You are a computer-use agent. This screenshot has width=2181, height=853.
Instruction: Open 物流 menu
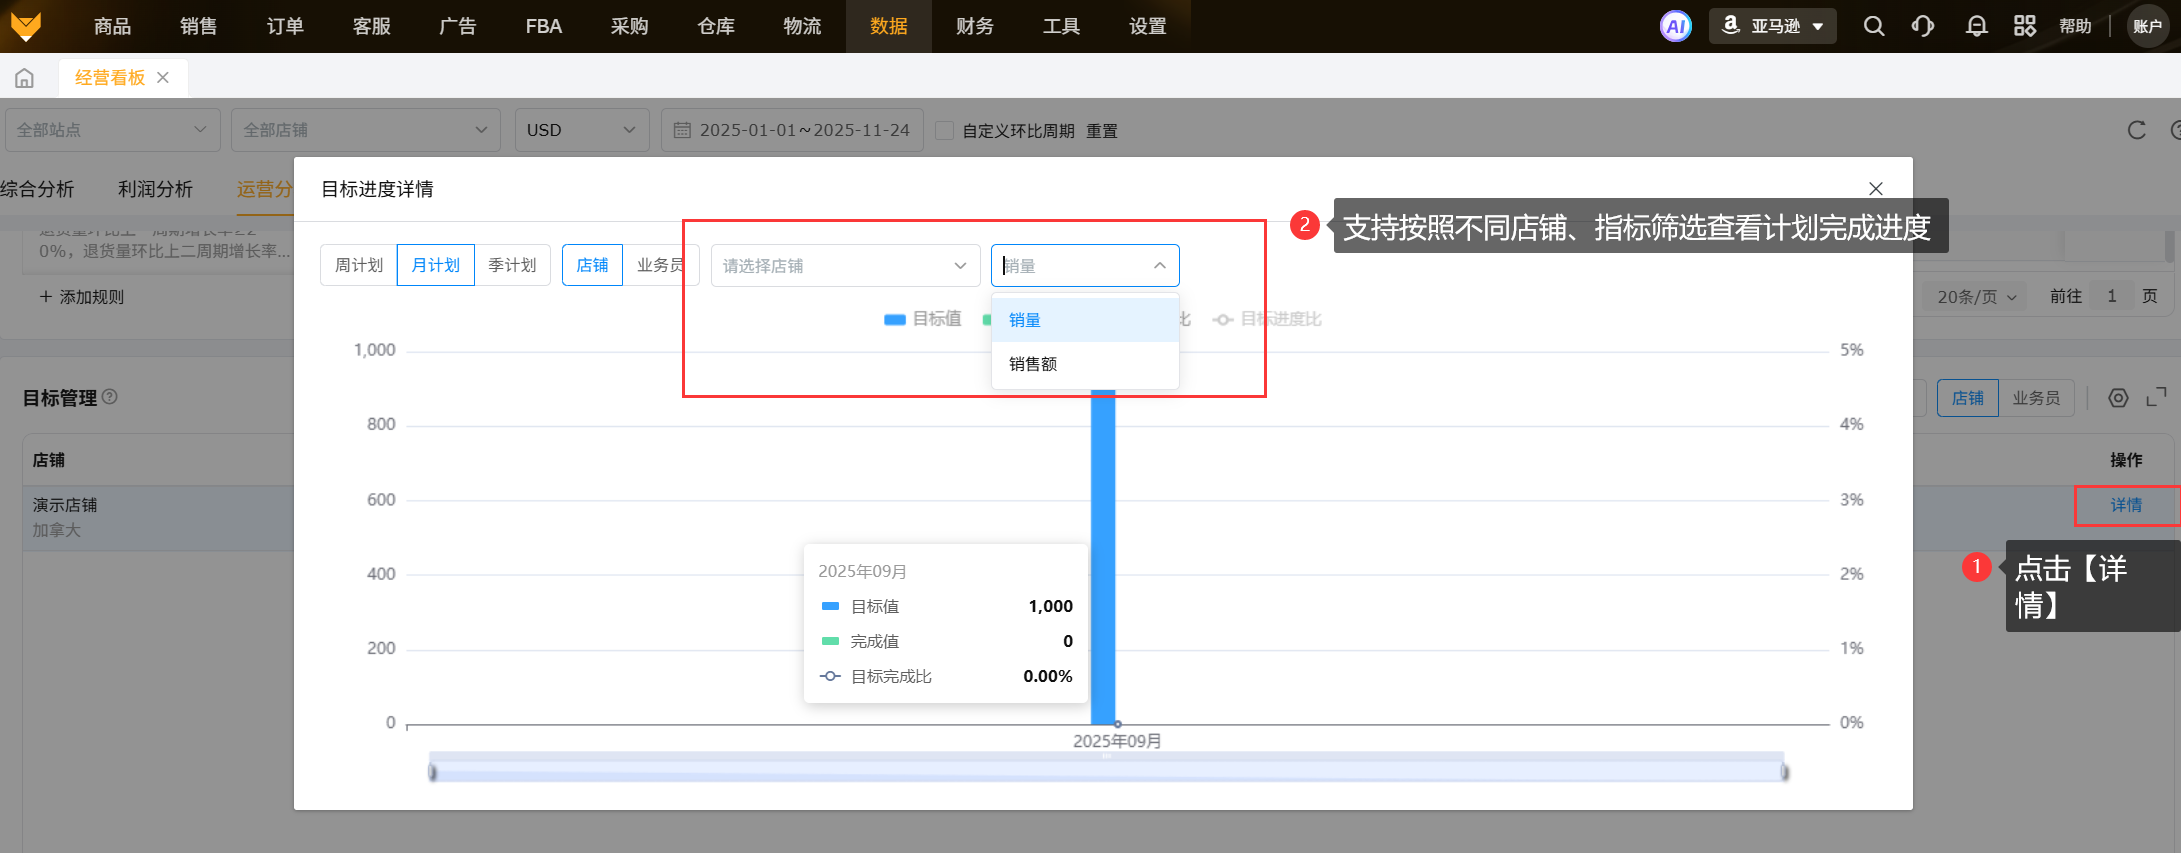point(802,26)
